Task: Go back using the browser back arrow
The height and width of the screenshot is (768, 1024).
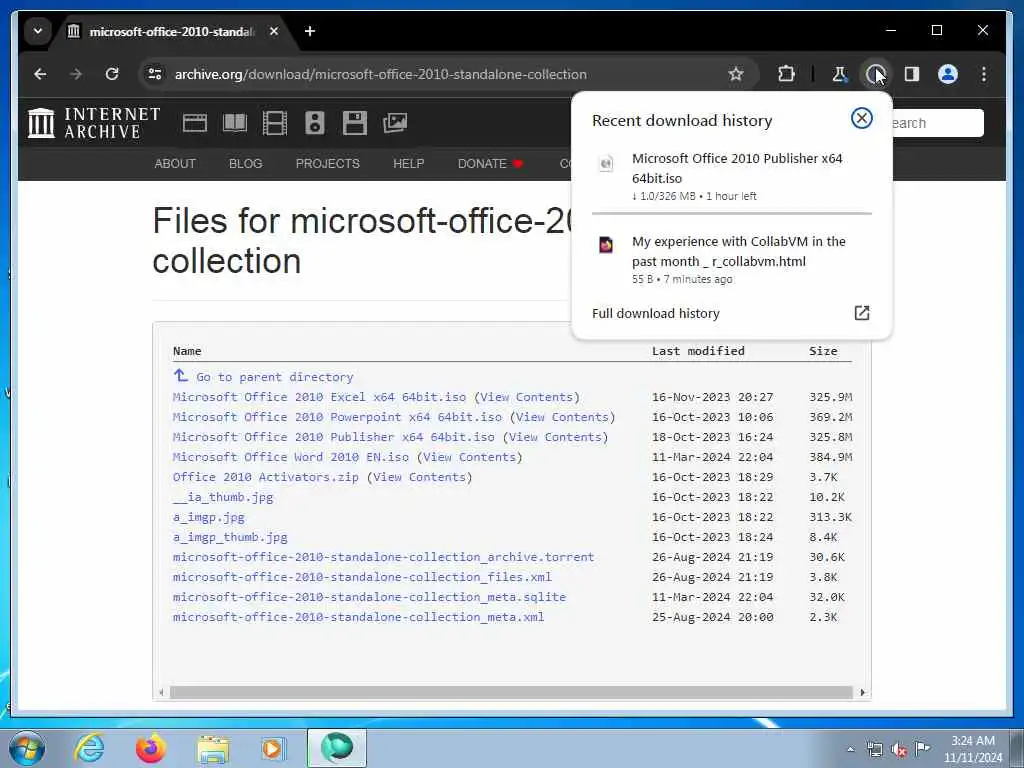Action: 40,74
